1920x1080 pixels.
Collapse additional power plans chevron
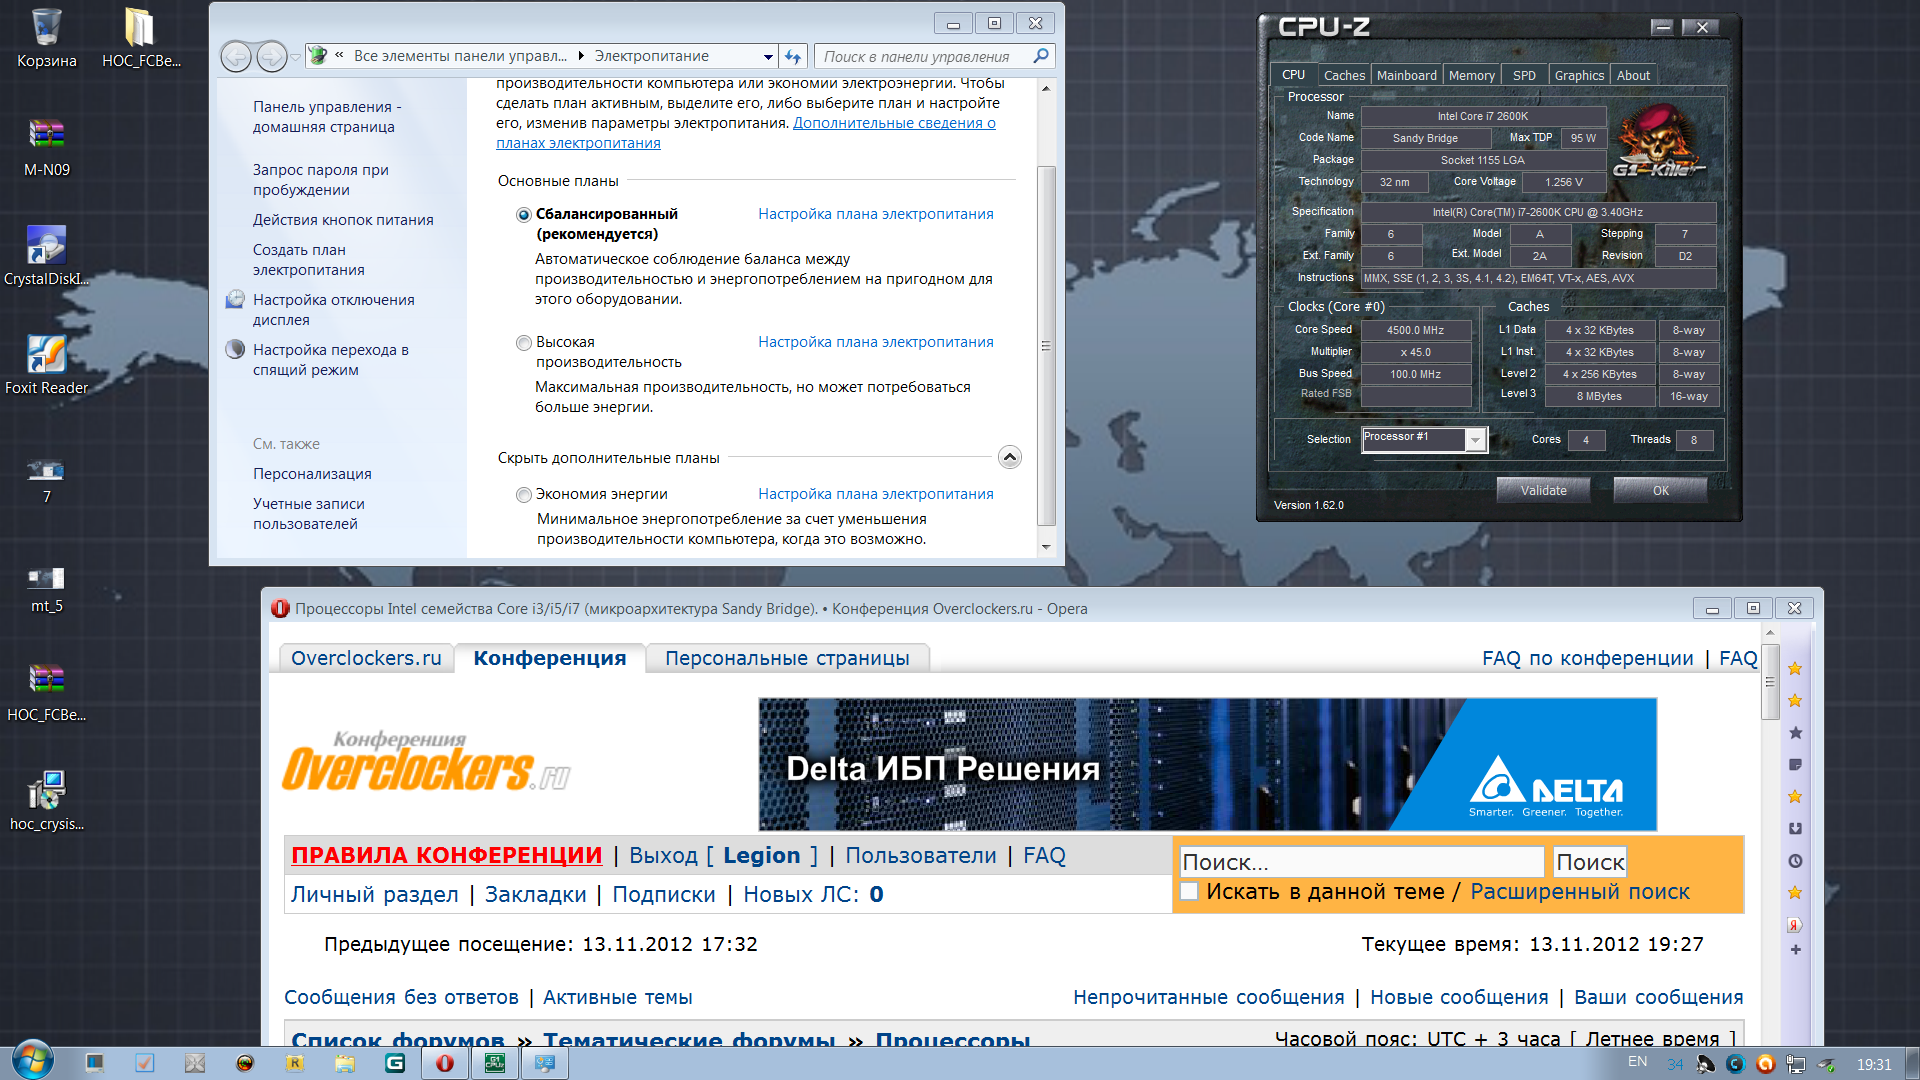pos(1010,457)
